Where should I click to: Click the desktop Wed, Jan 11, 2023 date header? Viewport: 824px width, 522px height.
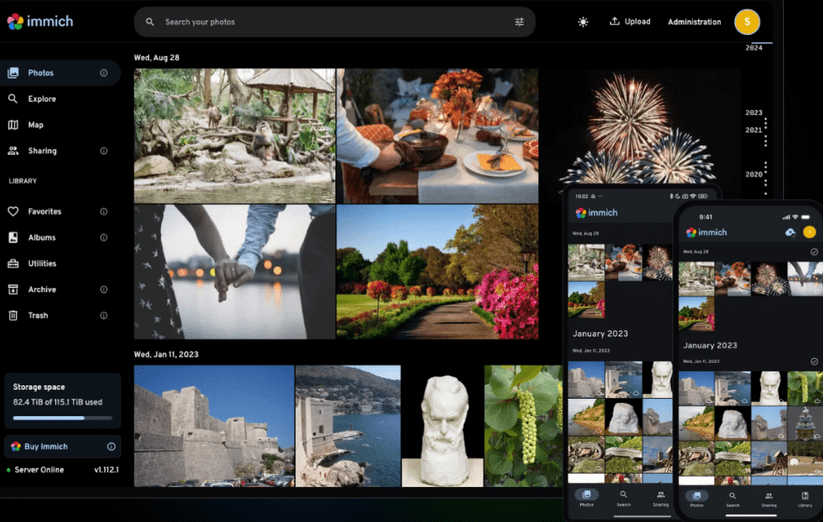coord(166,354)
